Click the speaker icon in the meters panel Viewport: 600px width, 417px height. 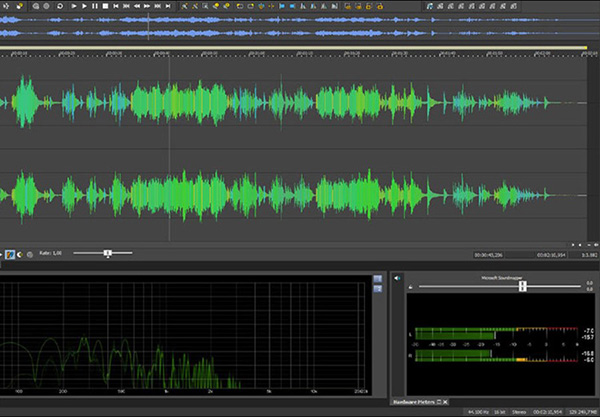tap(398, 277)
